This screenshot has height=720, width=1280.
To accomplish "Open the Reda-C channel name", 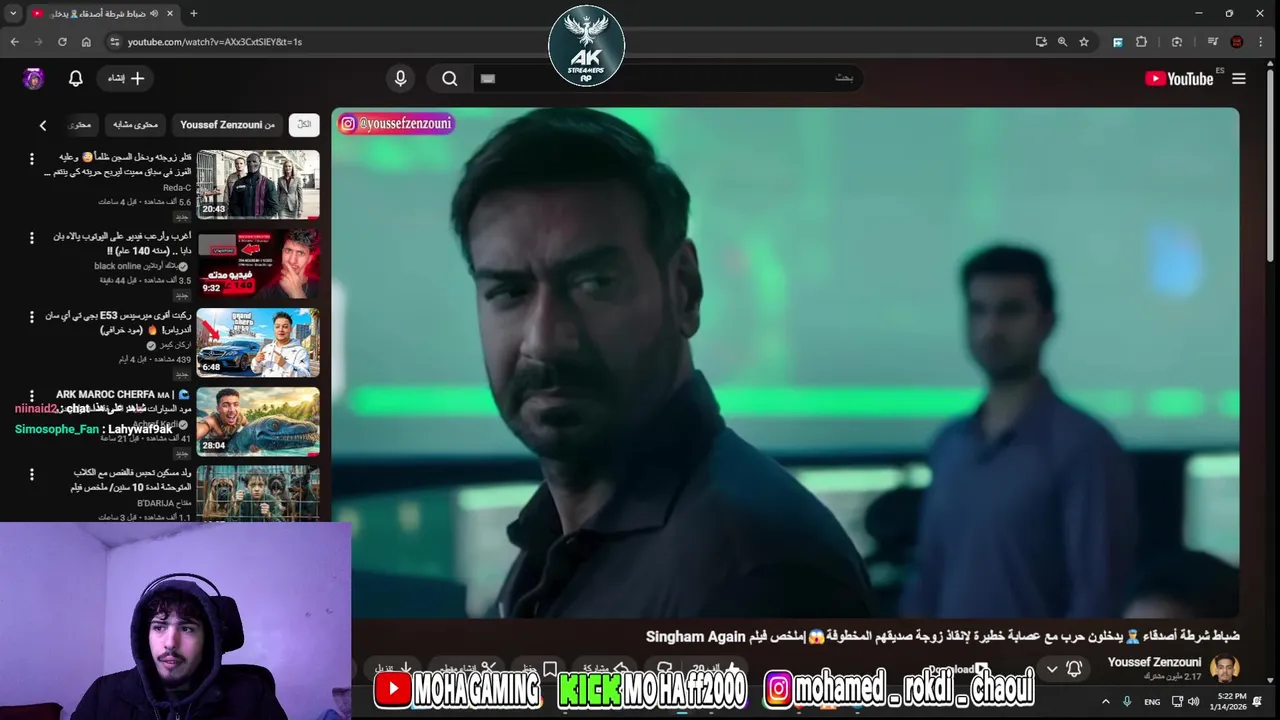I will click(x=177, y=188).
